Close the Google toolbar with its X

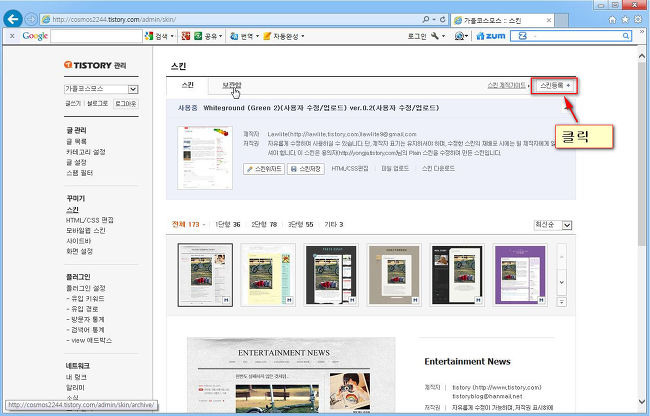(x=12, y=36)
